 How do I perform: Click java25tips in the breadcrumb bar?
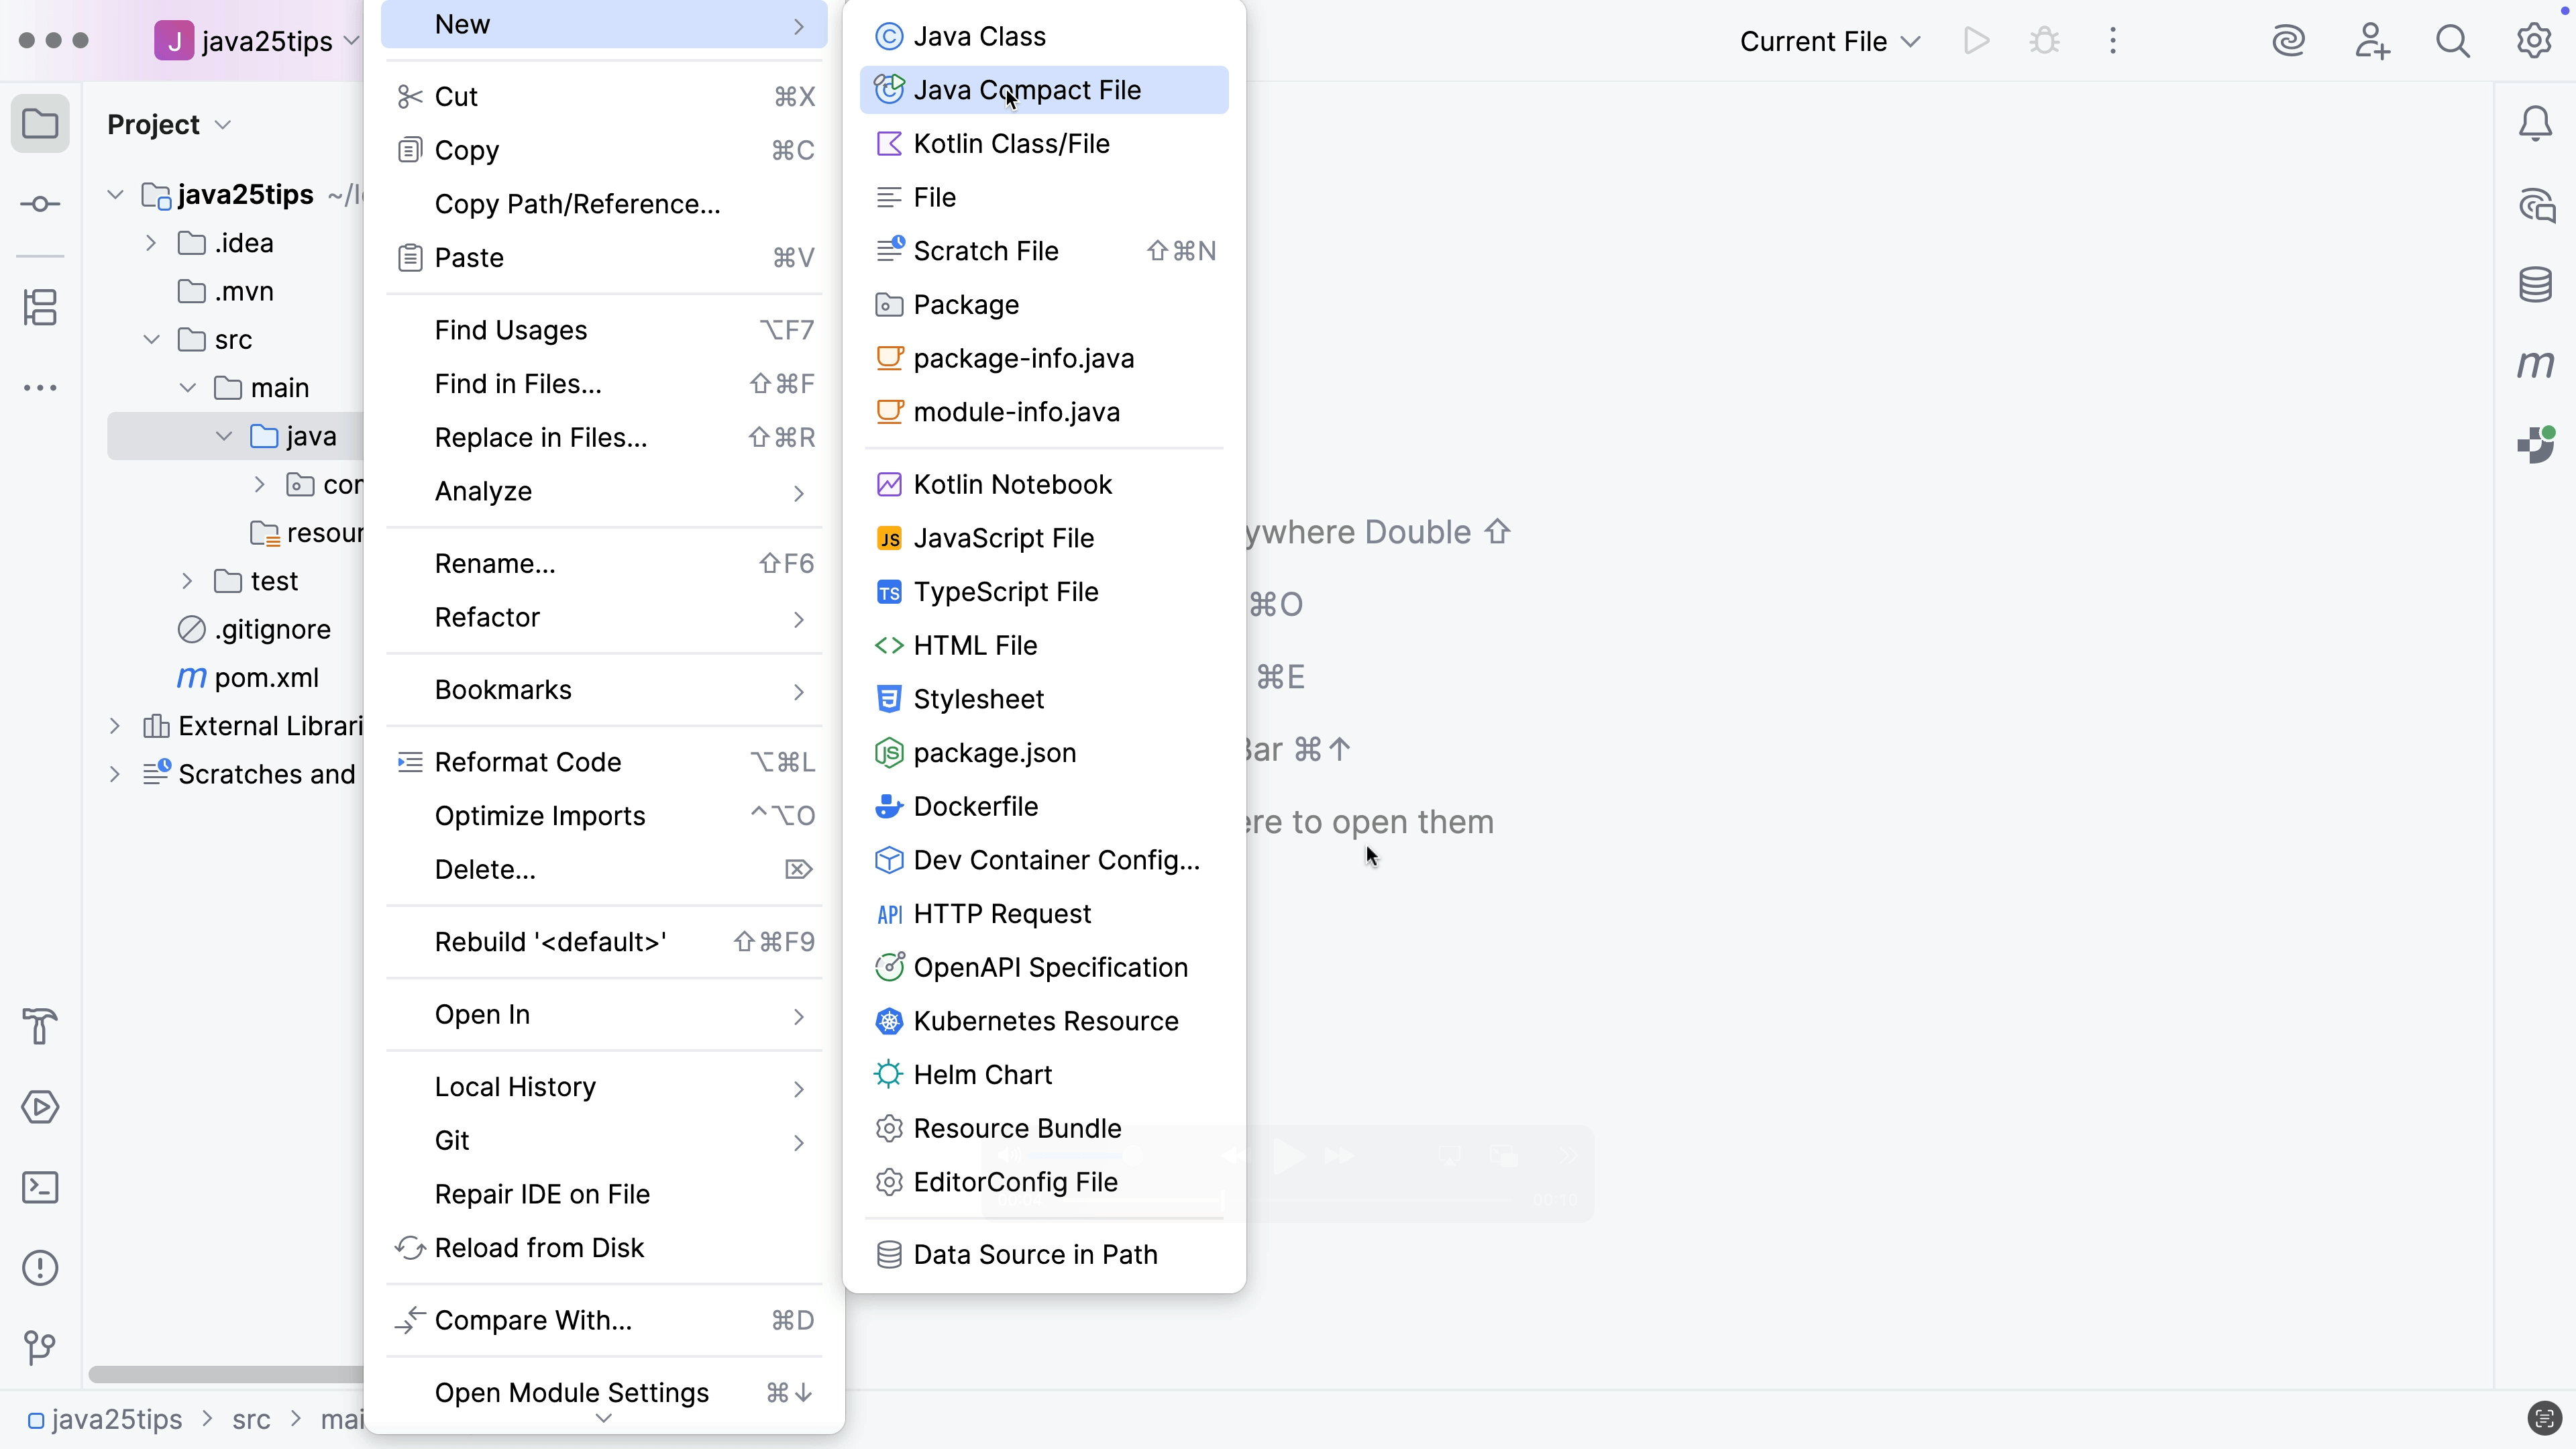pyautogui.click(x=116, y=1419)
